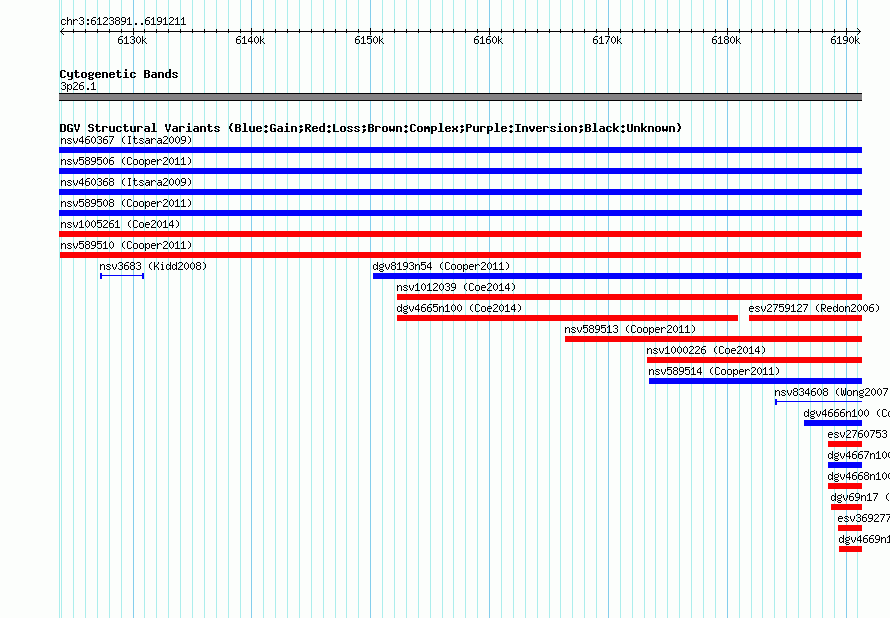
Task: Open the dgv69n17 variant label
Action: pyautogui.click(x=860, y=497)
